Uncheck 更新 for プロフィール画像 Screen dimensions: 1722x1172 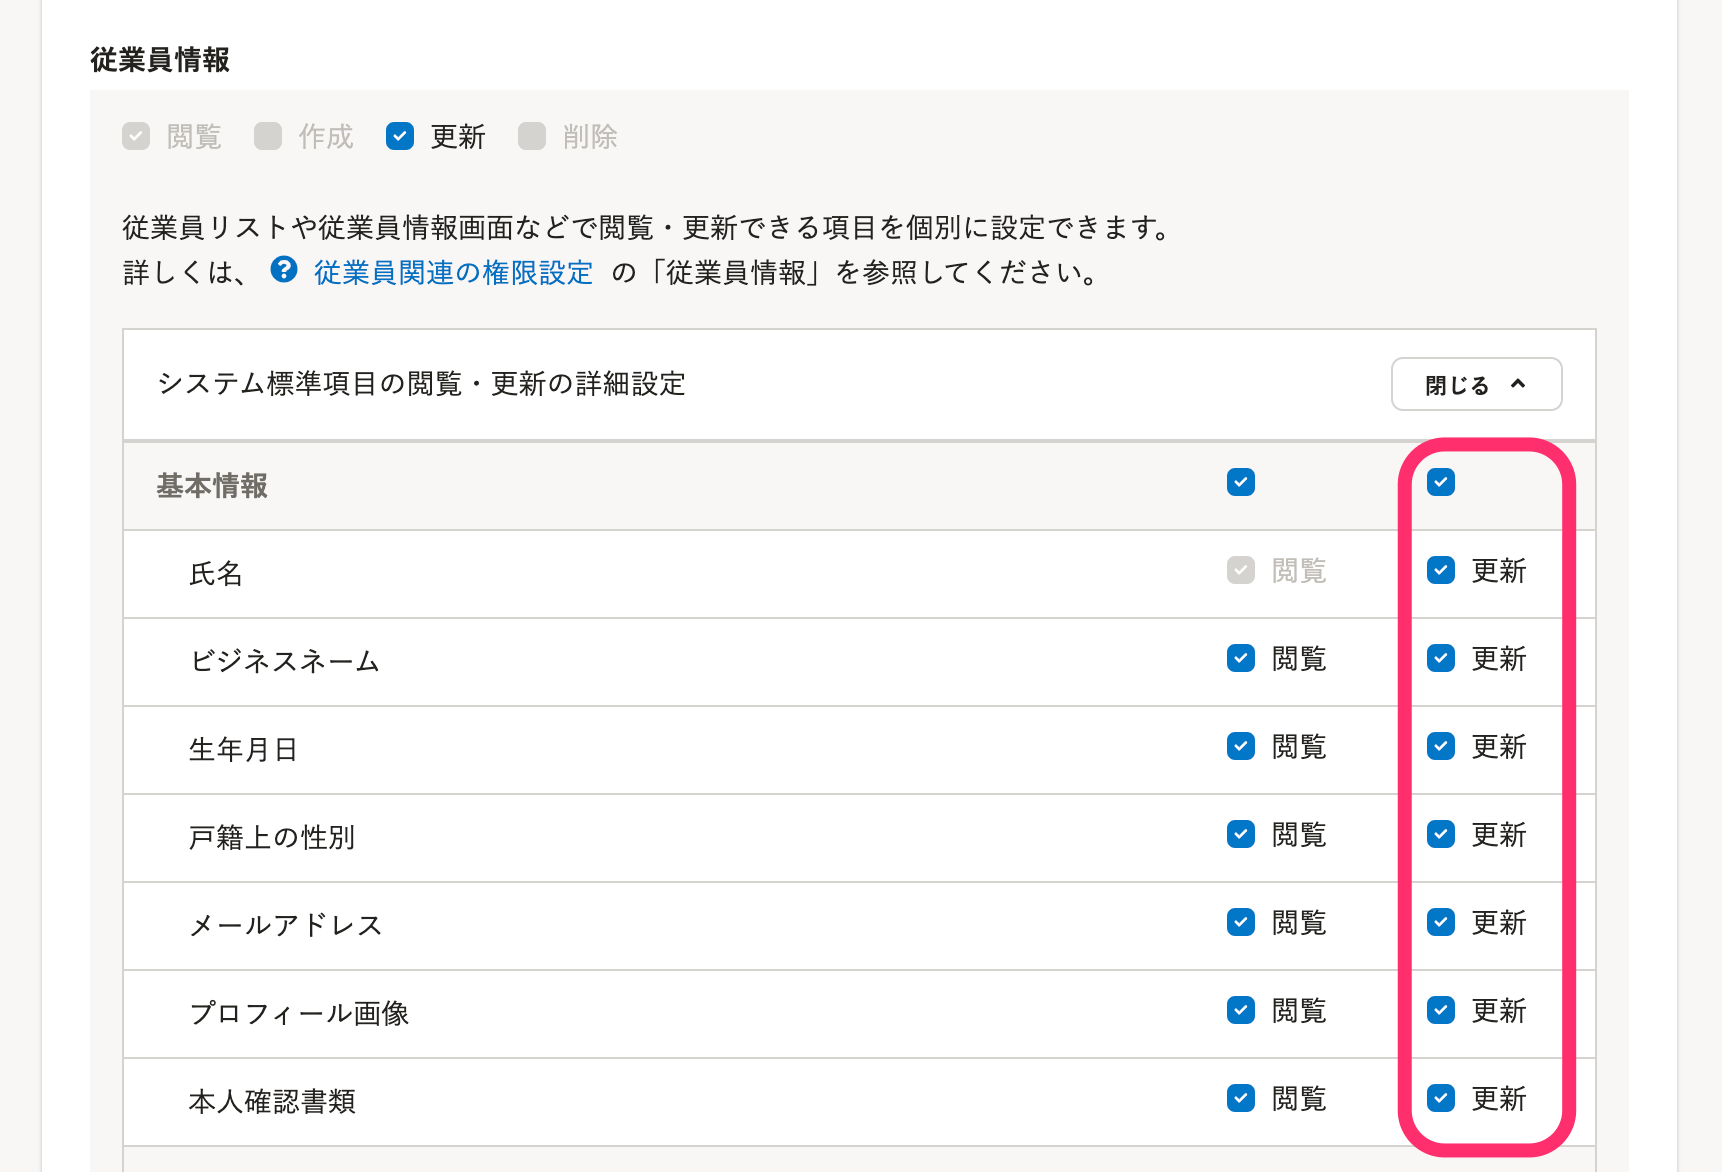click(1441, 1010)
